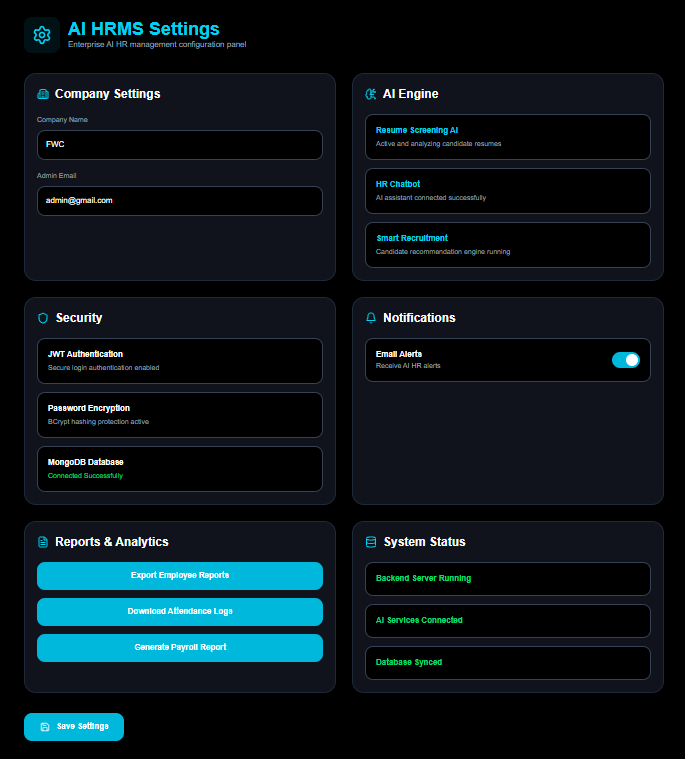Viewport: 685px width, 759px height.
Task: Toggle the Email Alerts switch off
Action: [x=625, y=360]
